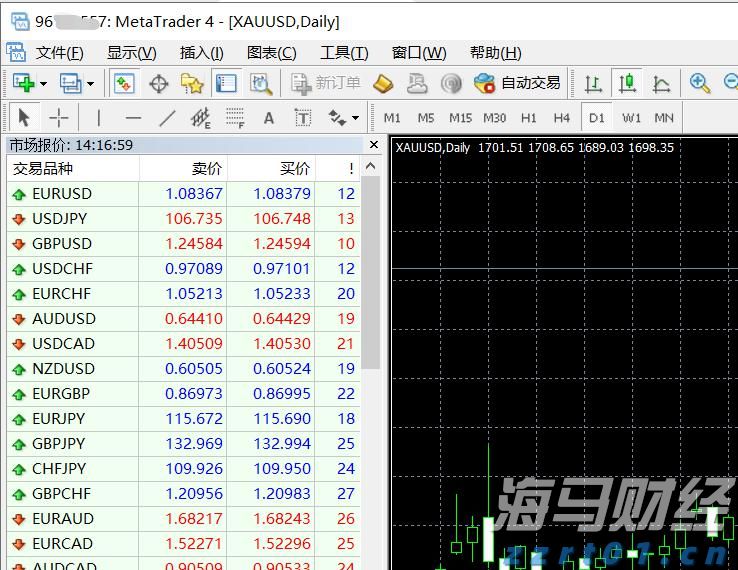Open the Data Window crosshair icon
This screenshot has height=570, width=738.
[158, 83]
